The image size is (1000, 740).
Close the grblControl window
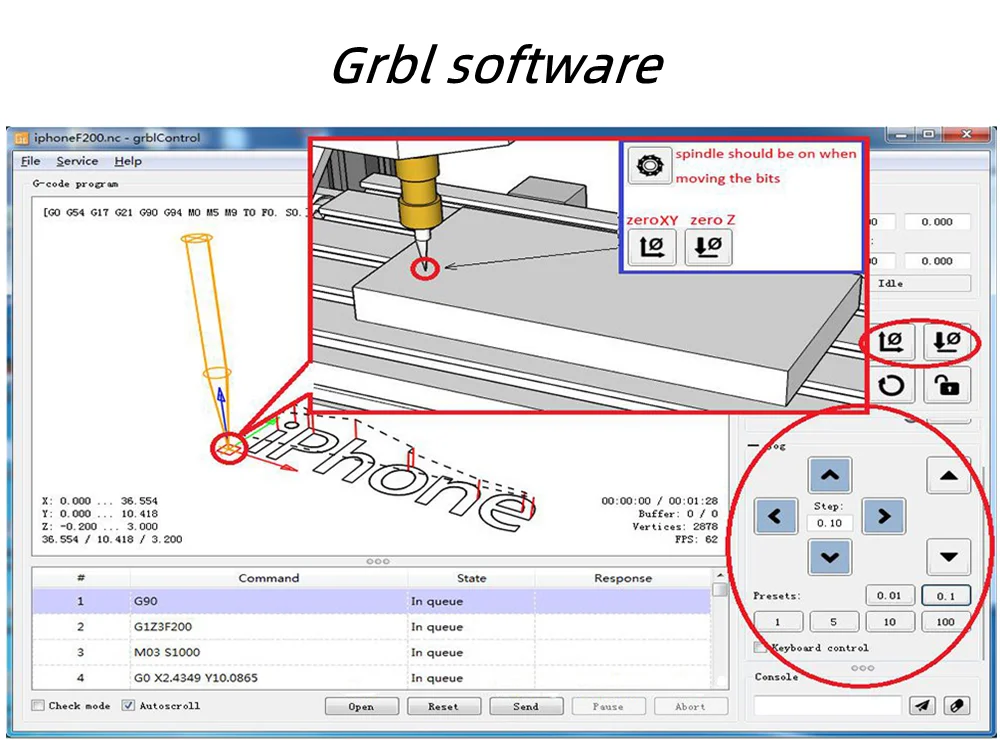click(x=966, y=134)
